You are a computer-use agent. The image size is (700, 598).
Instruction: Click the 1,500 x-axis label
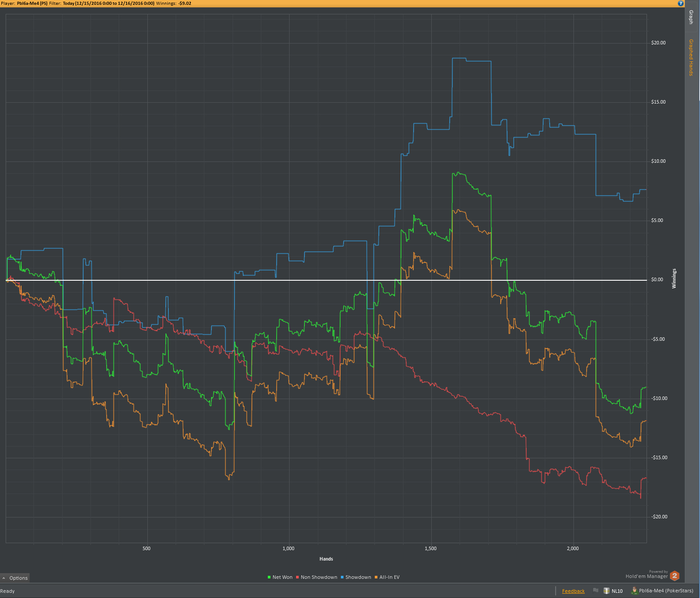coord(431,548)
